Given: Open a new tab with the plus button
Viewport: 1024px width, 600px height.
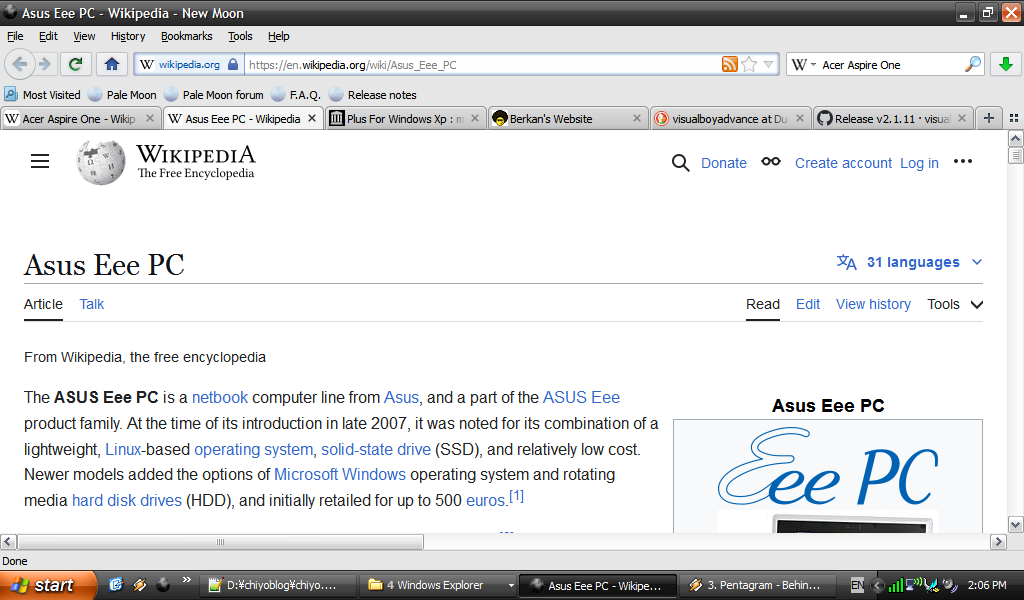Looking at the screenshot, I should [989, 118].
